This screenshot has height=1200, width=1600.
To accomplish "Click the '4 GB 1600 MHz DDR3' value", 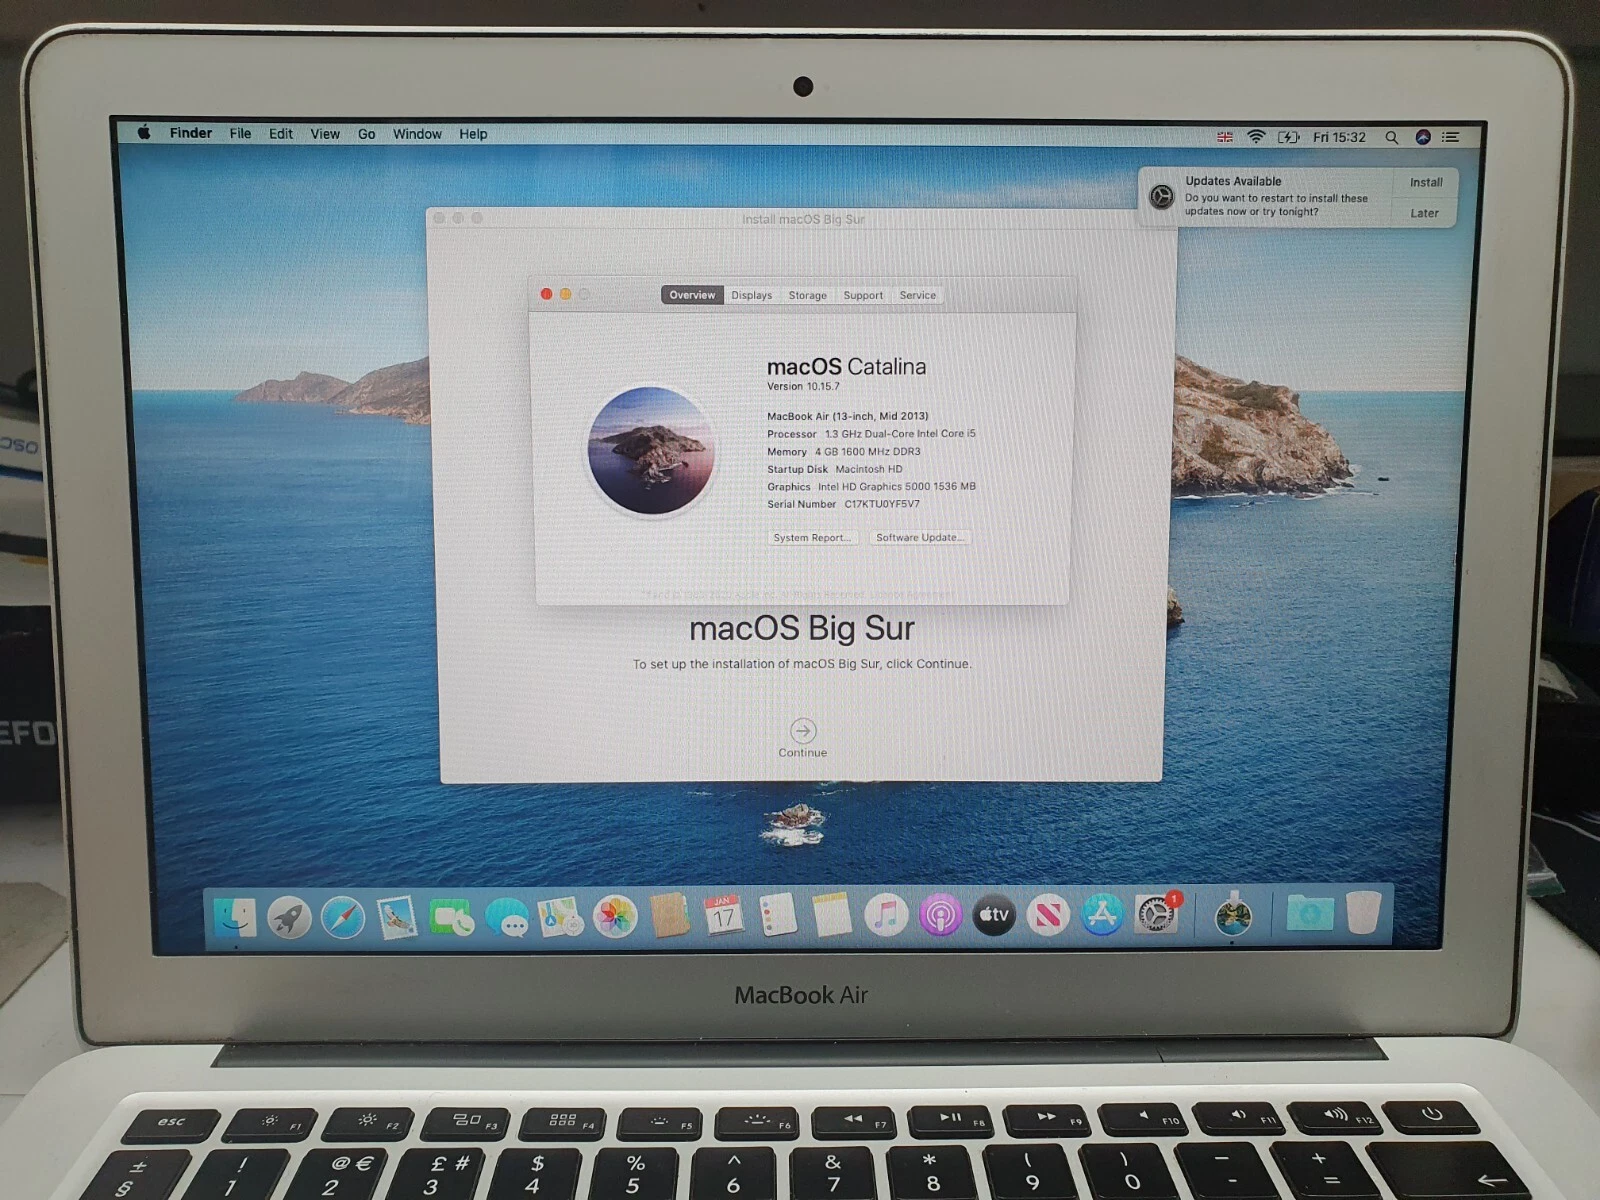I will click(x=867, y=452).
